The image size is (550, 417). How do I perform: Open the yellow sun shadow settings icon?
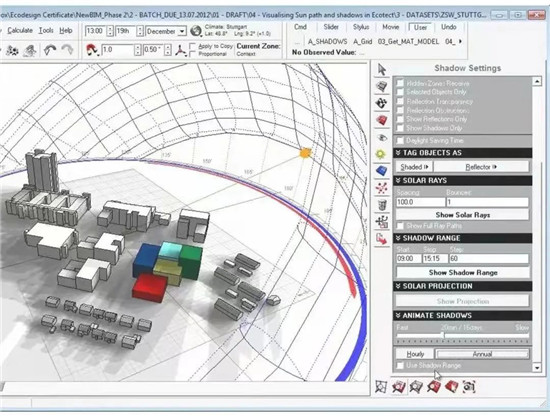(x=381, y=154)
